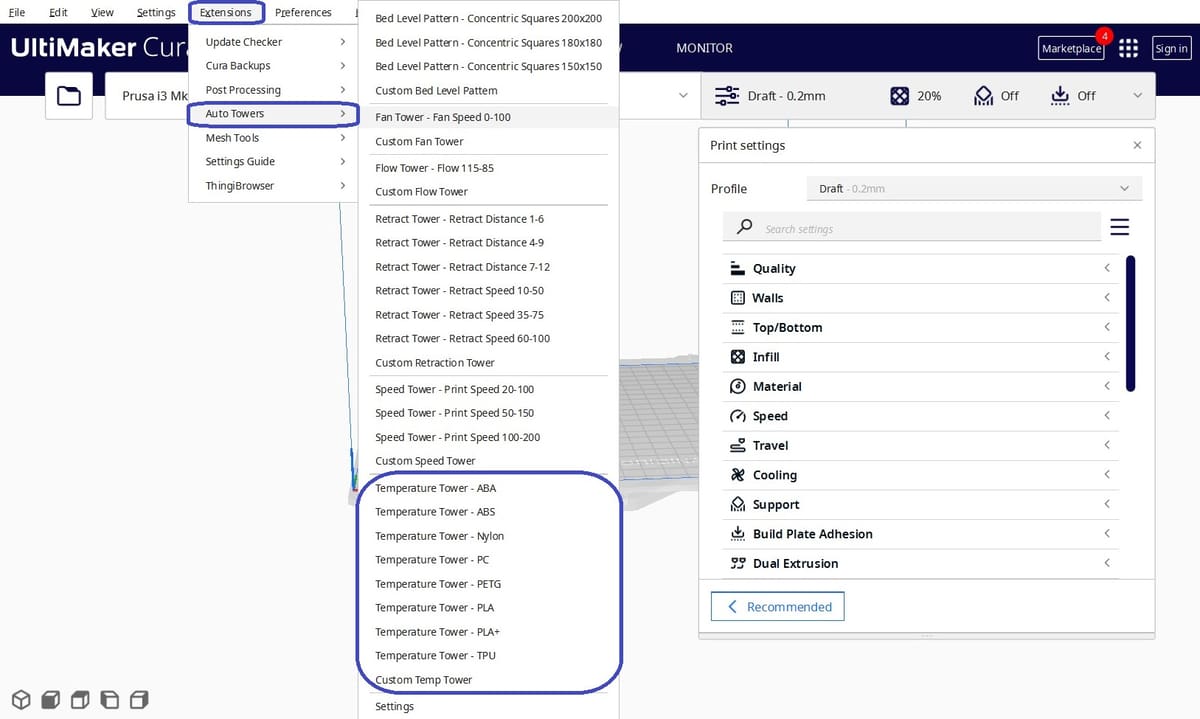1200x719 pixels.
Task: Choose Temperature Tower - ABS
Action: pyautogui.click(x=488, y=512)
